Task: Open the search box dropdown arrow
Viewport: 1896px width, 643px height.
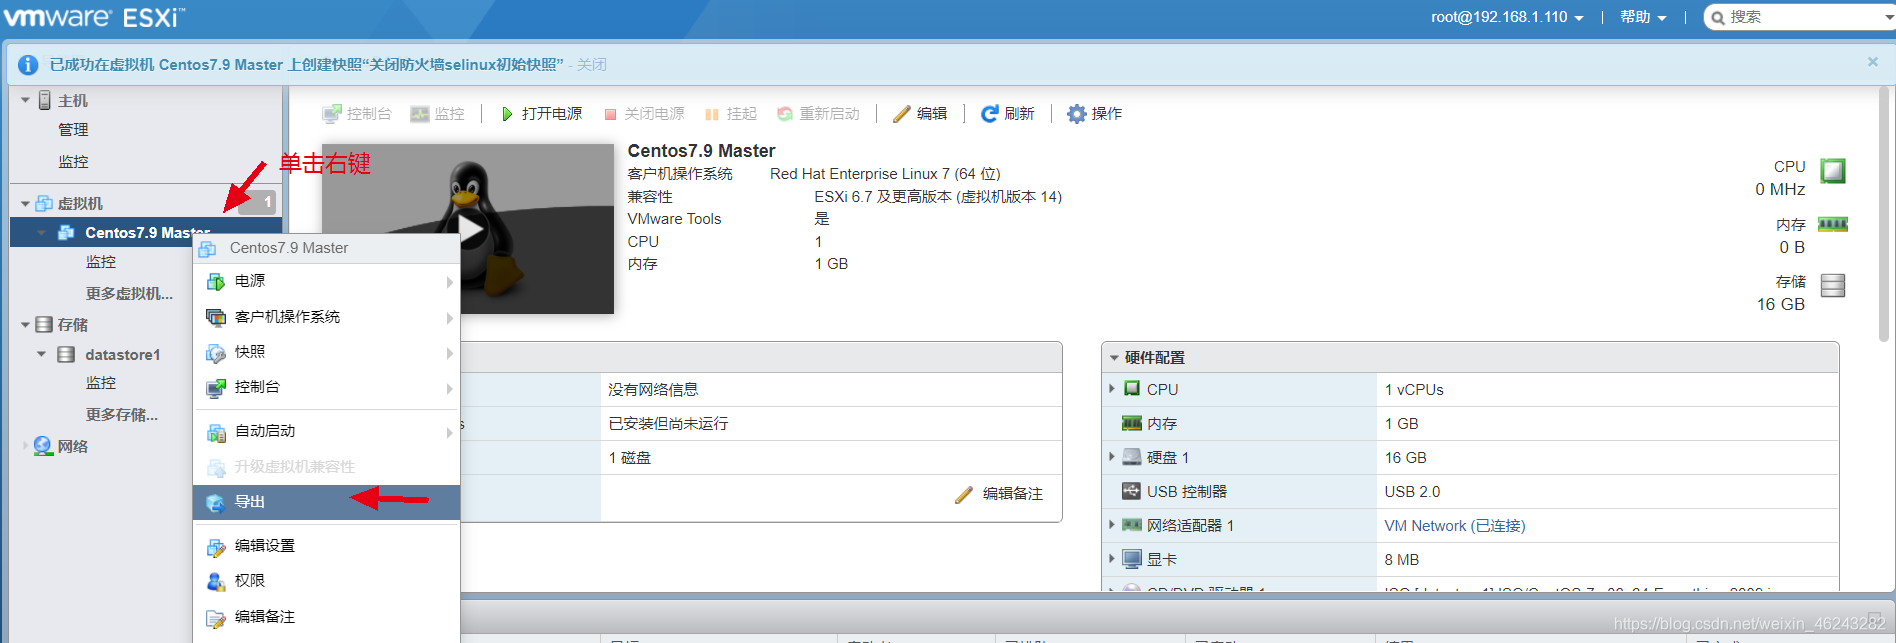Action: coord(1888,17)
